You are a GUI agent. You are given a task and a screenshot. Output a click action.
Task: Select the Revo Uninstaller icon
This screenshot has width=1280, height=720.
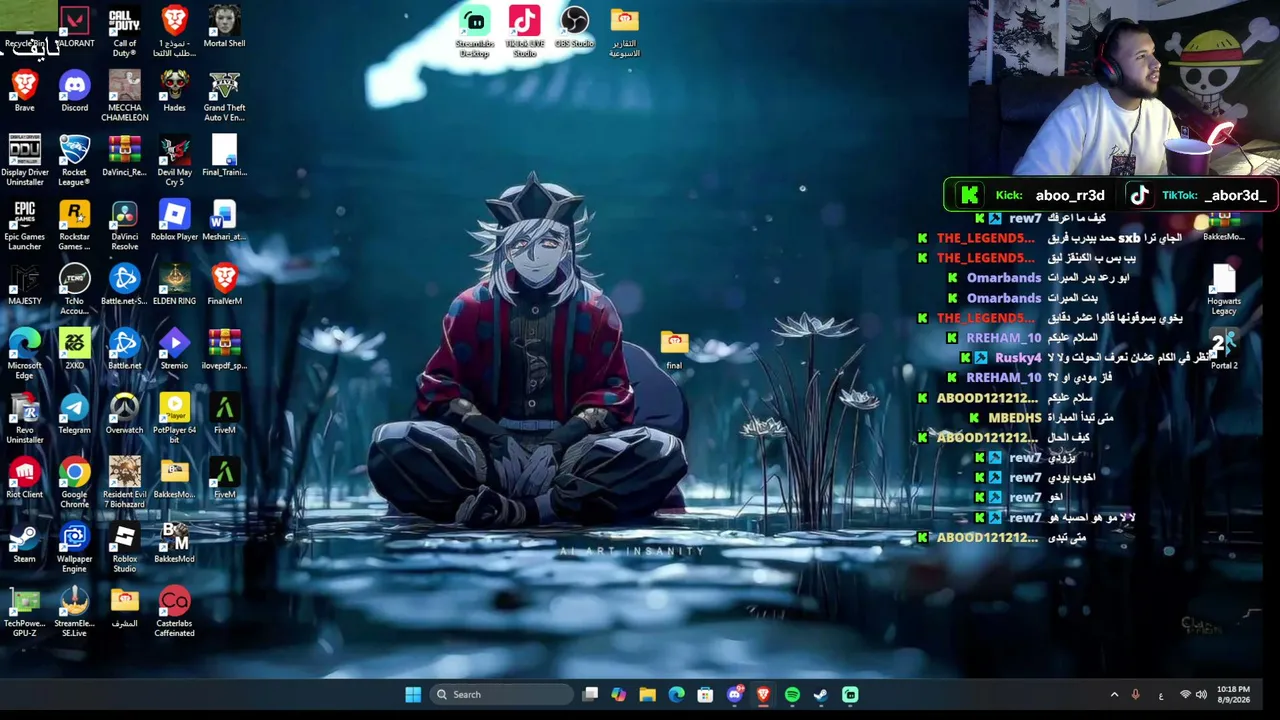(25, 418)
